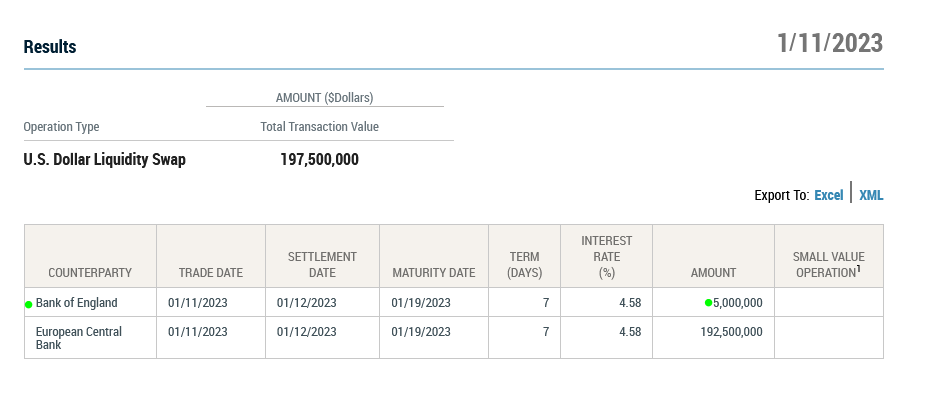This screenshot has width=929, height=394.
Task: Select the Settlement Date column header
Action: [x=322, y=257]
